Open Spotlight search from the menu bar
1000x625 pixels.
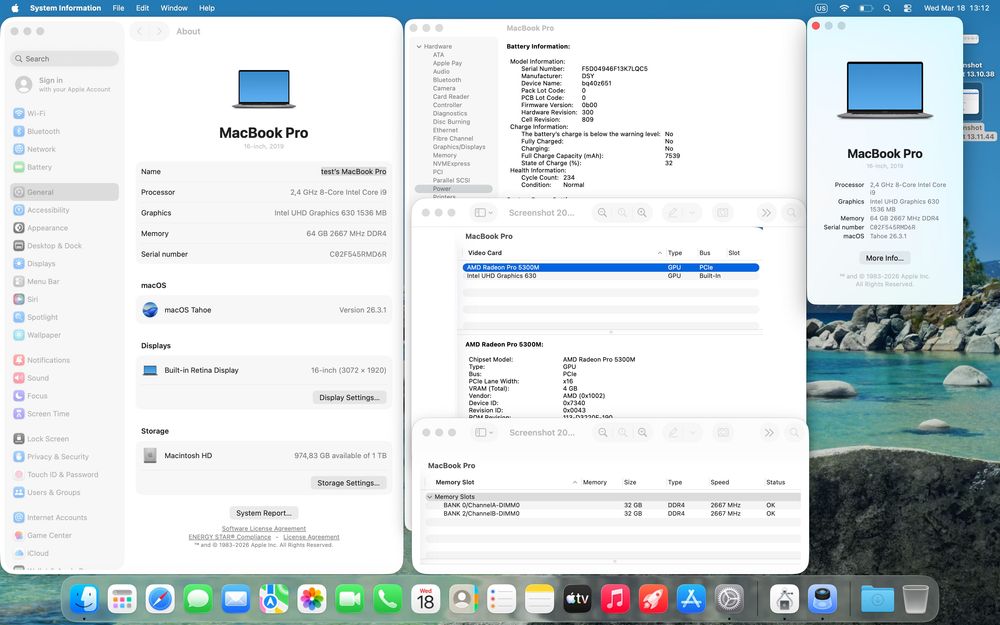pos(887,8)
